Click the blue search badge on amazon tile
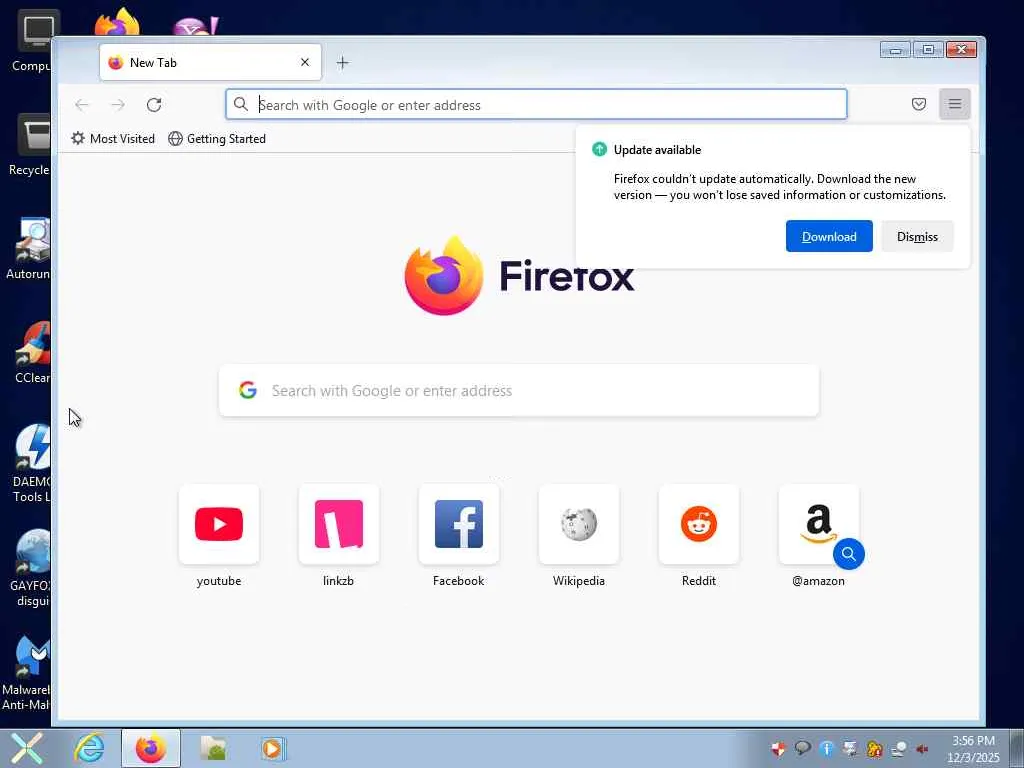The image size is (1024, 768). pyautogui.click(x=848, y=554)
